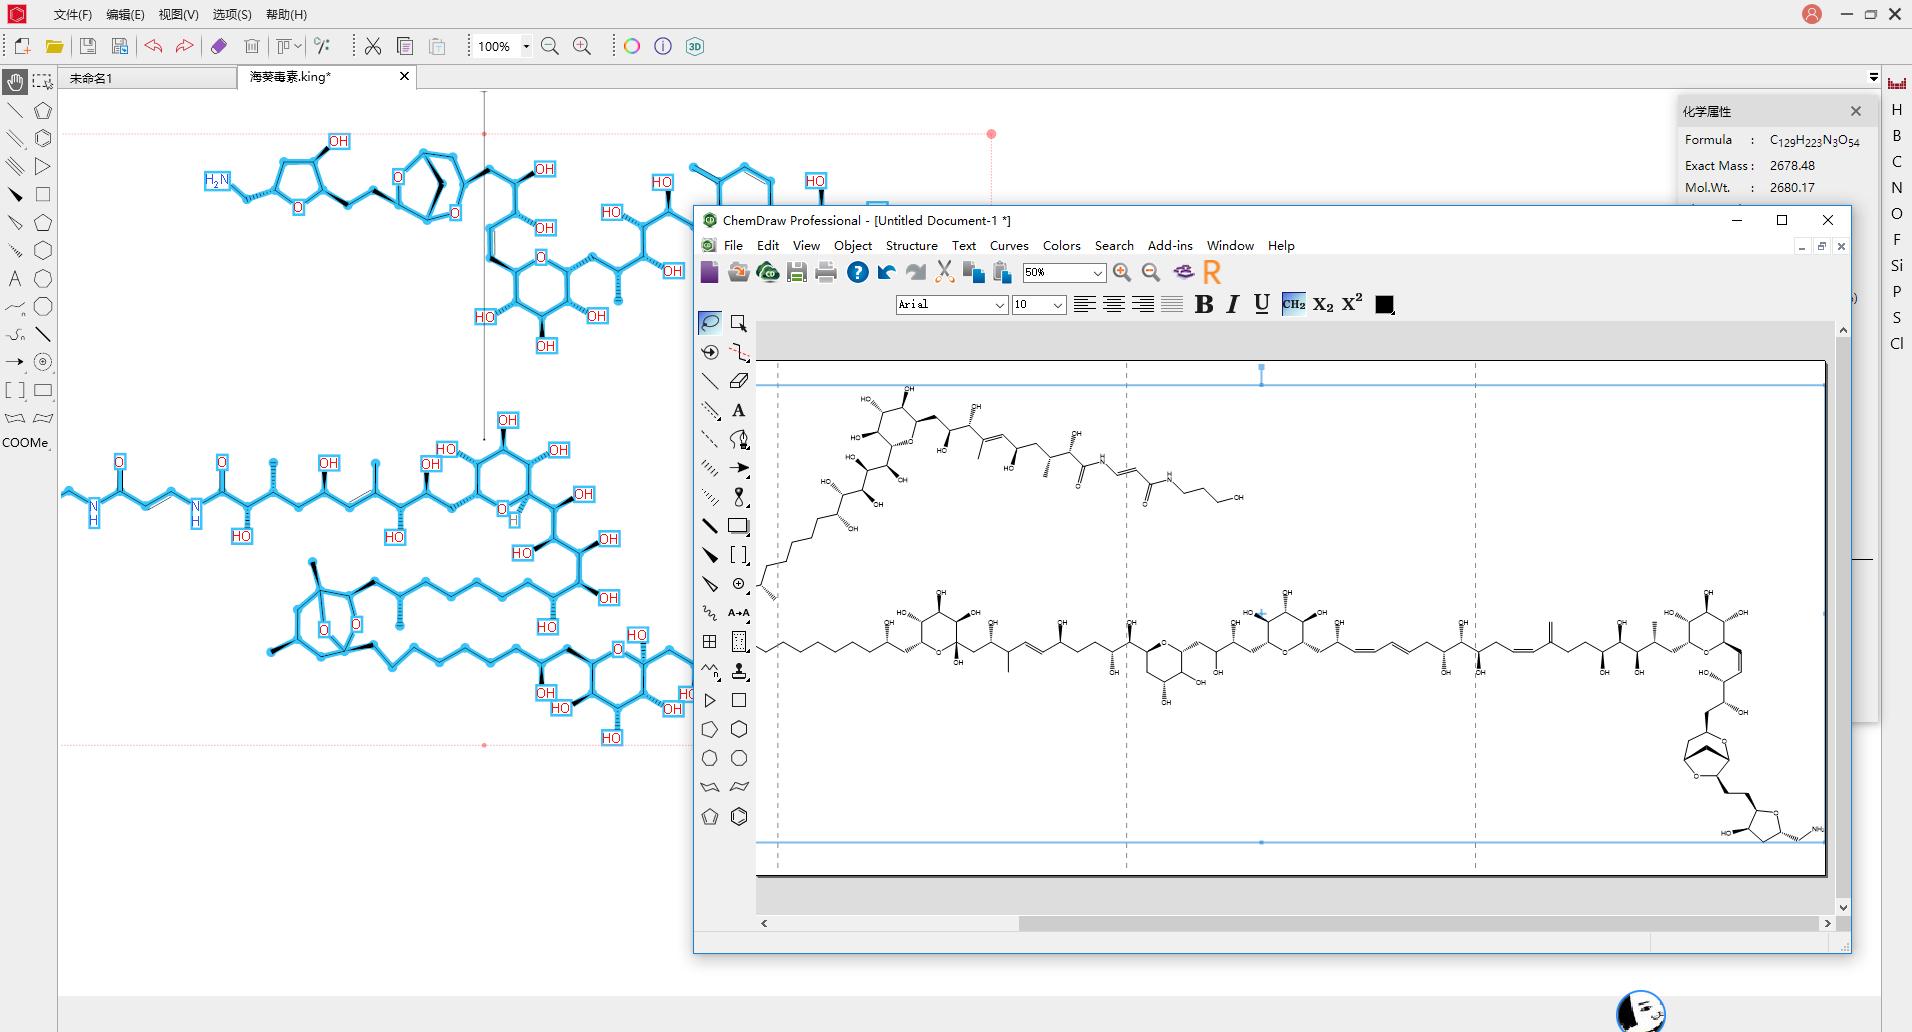Select the Text tool in ChemDraw palette
Image resolution: width=1912 pixels, height=1032 pixels.
[x=739, y=410]
